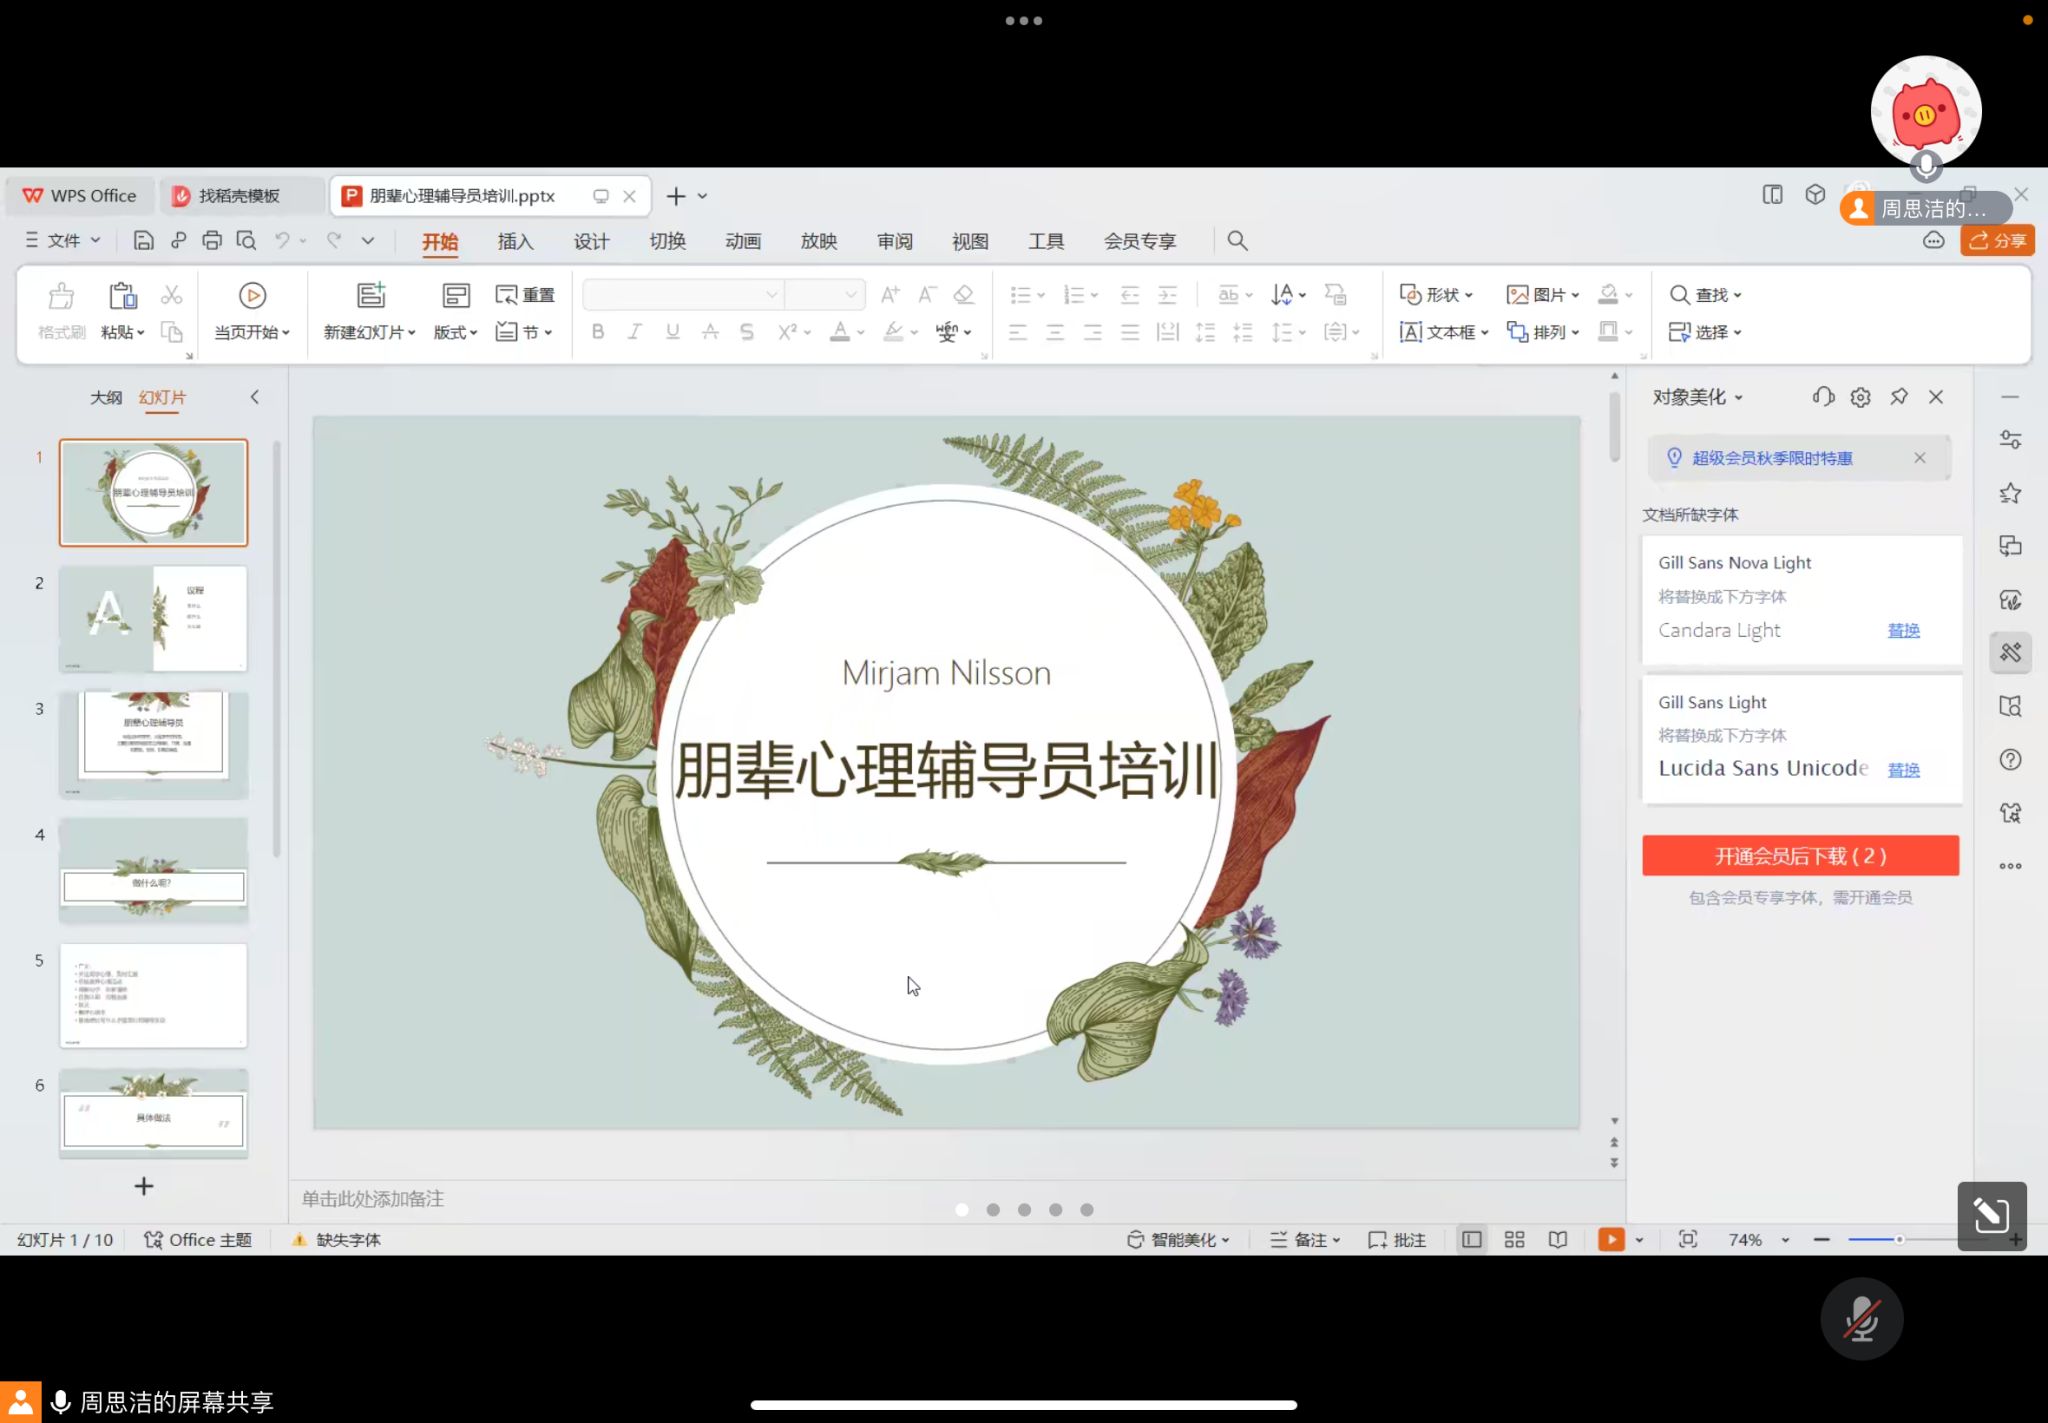This screenshot has width=2048, height=1423.
Task: Switch to slide sorter grid view
Action: coord(1514,1240)
